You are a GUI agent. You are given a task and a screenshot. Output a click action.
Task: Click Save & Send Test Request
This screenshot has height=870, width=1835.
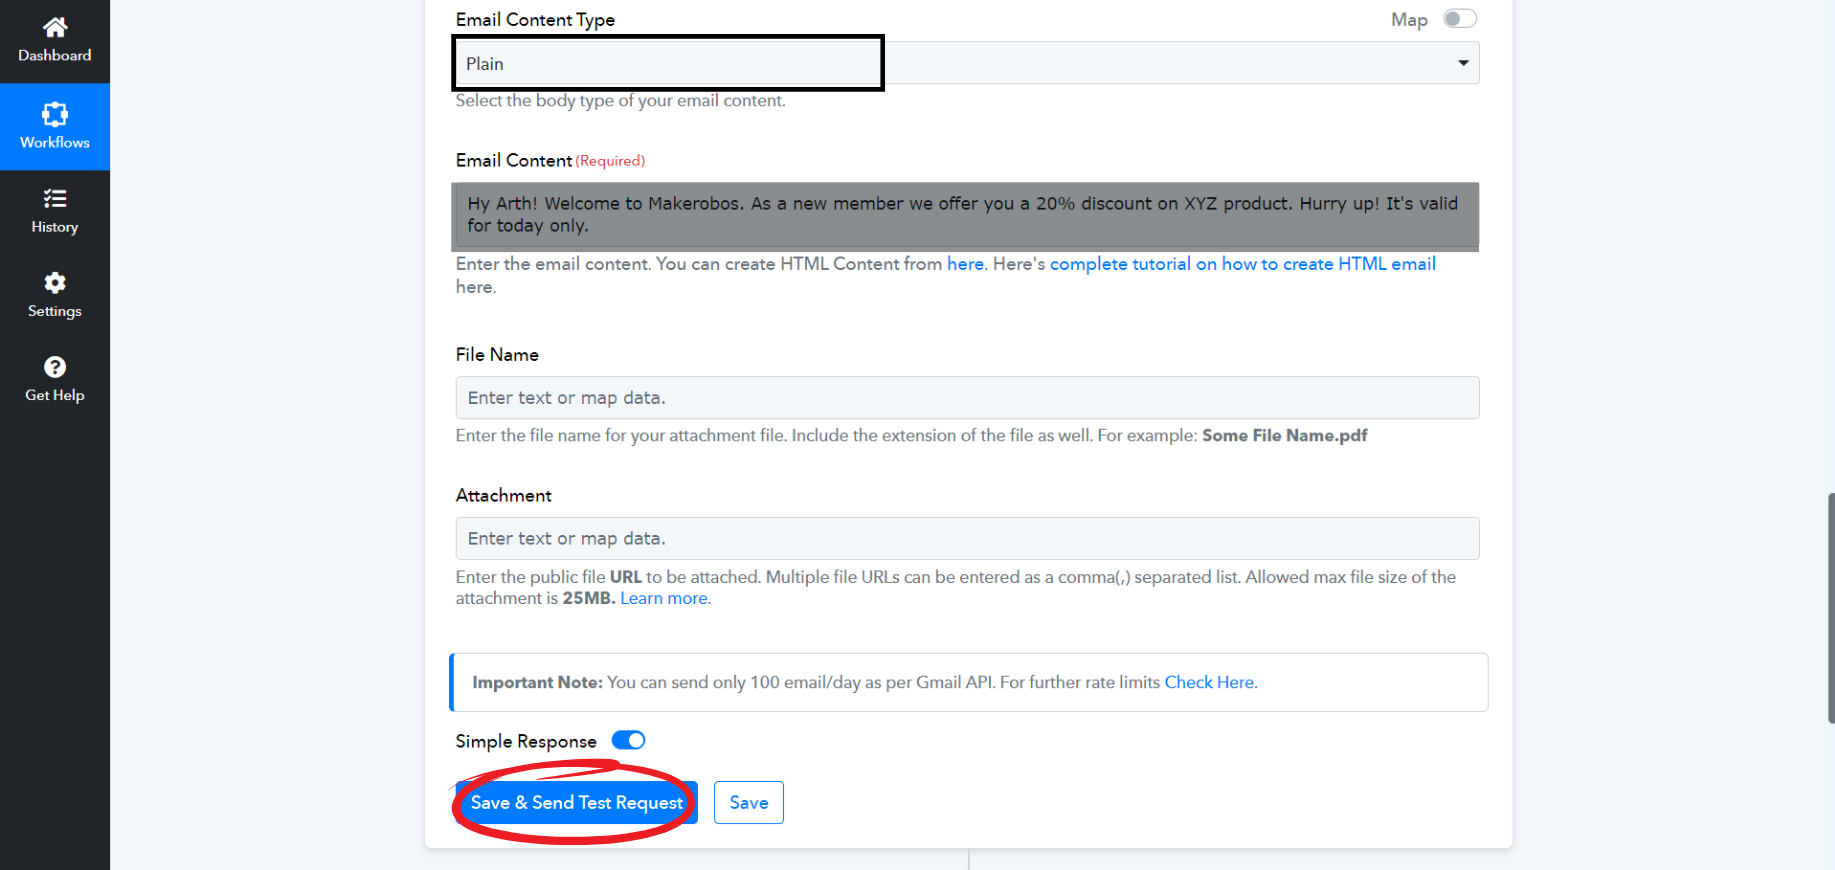[x=576, y=803]
